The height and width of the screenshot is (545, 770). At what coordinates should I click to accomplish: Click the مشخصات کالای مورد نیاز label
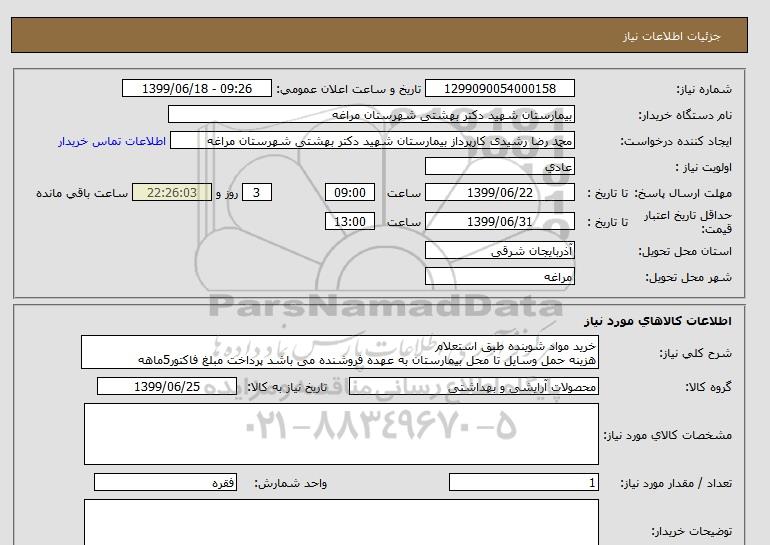tap(667, 435)
